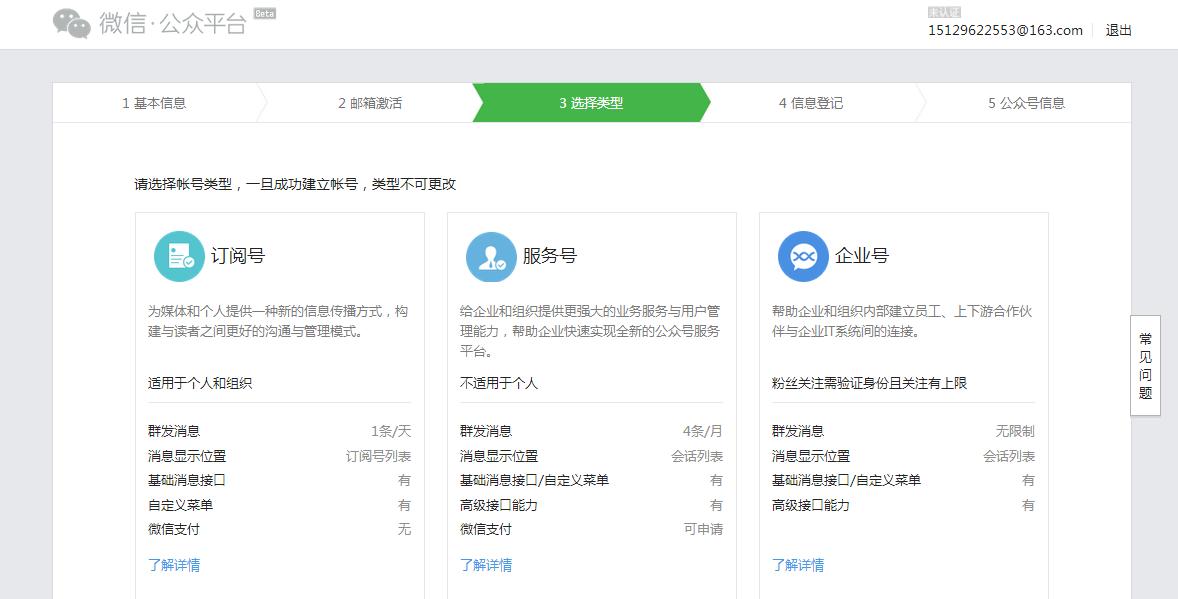Open the 服务号 了解详情 details link
The height and width of the screenshot is (599, 1178).
coord(487,565)
